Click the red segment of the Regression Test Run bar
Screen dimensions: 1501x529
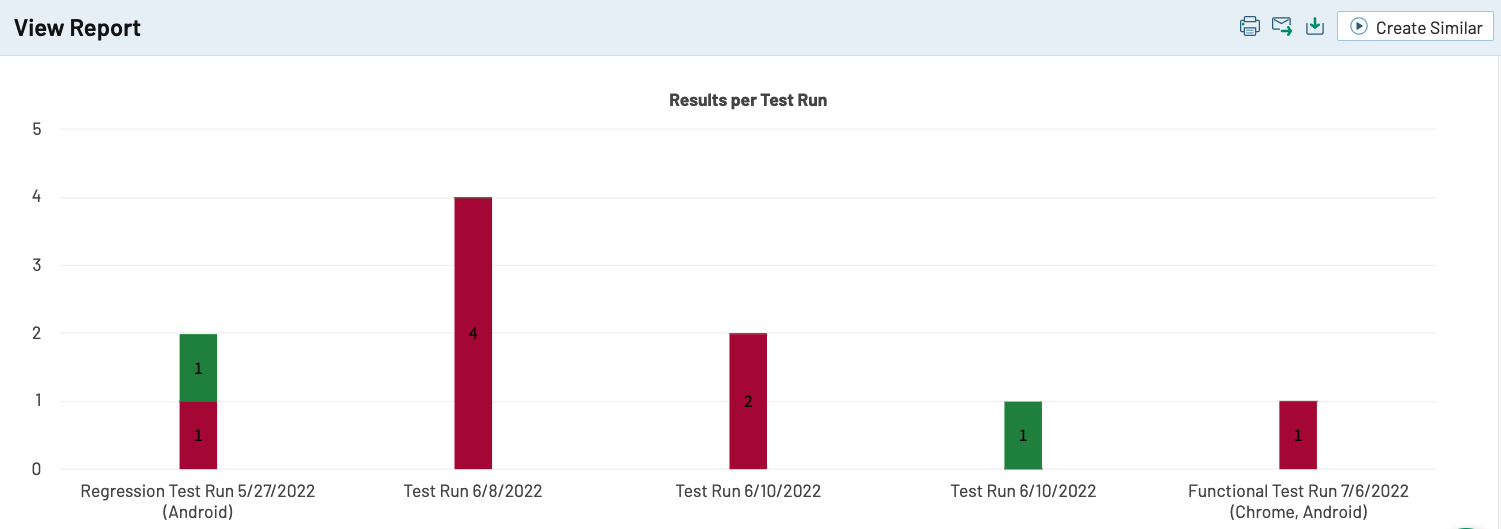tap(198, 435)
